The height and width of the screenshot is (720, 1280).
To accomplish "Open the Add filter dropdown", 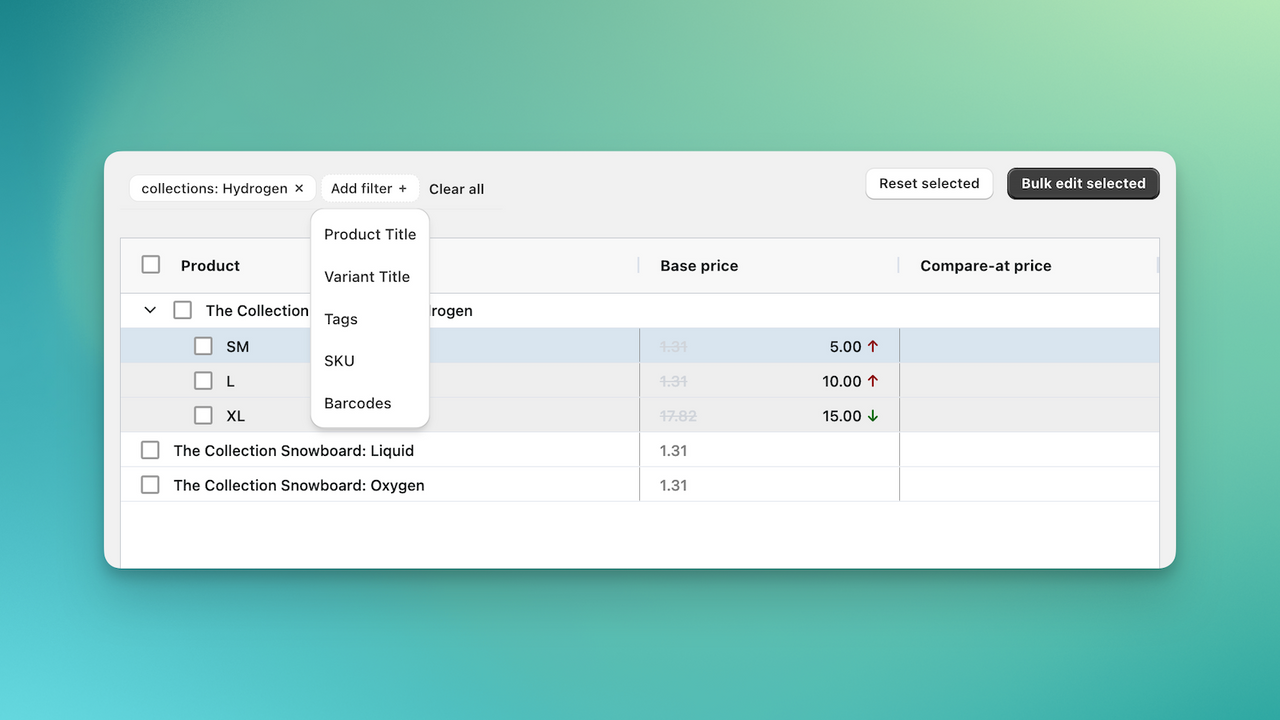I will 369,188.
